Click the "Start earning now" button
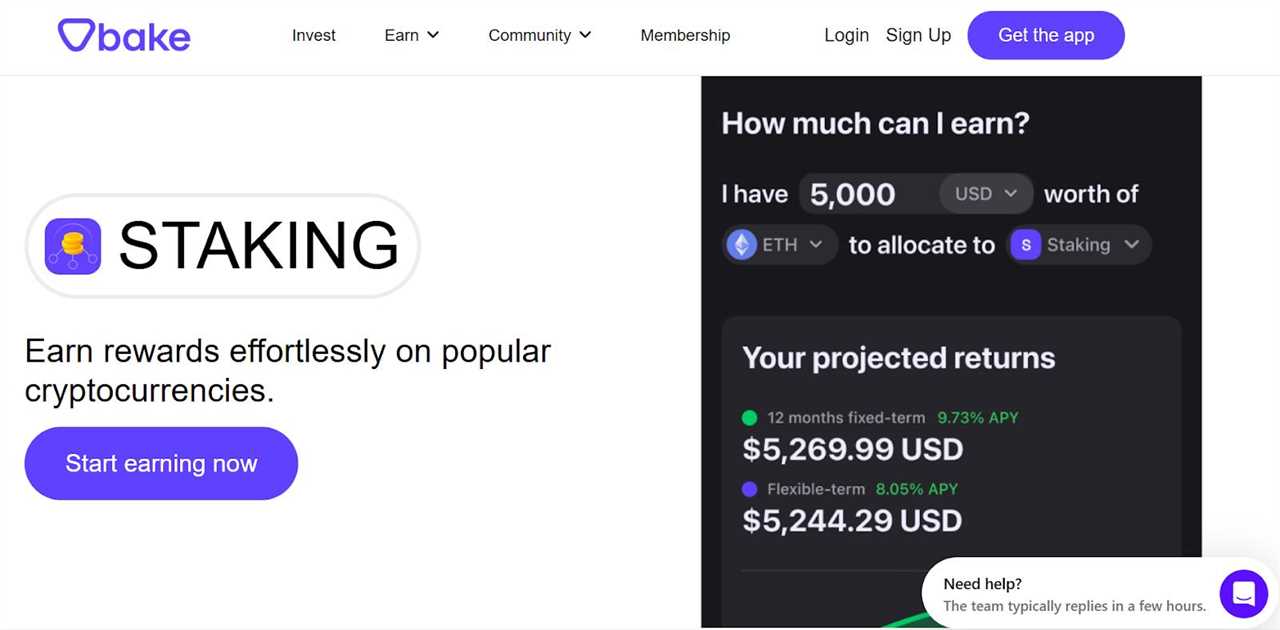The height and width of the screenshot is (630, 1280). tap(161, 463)
